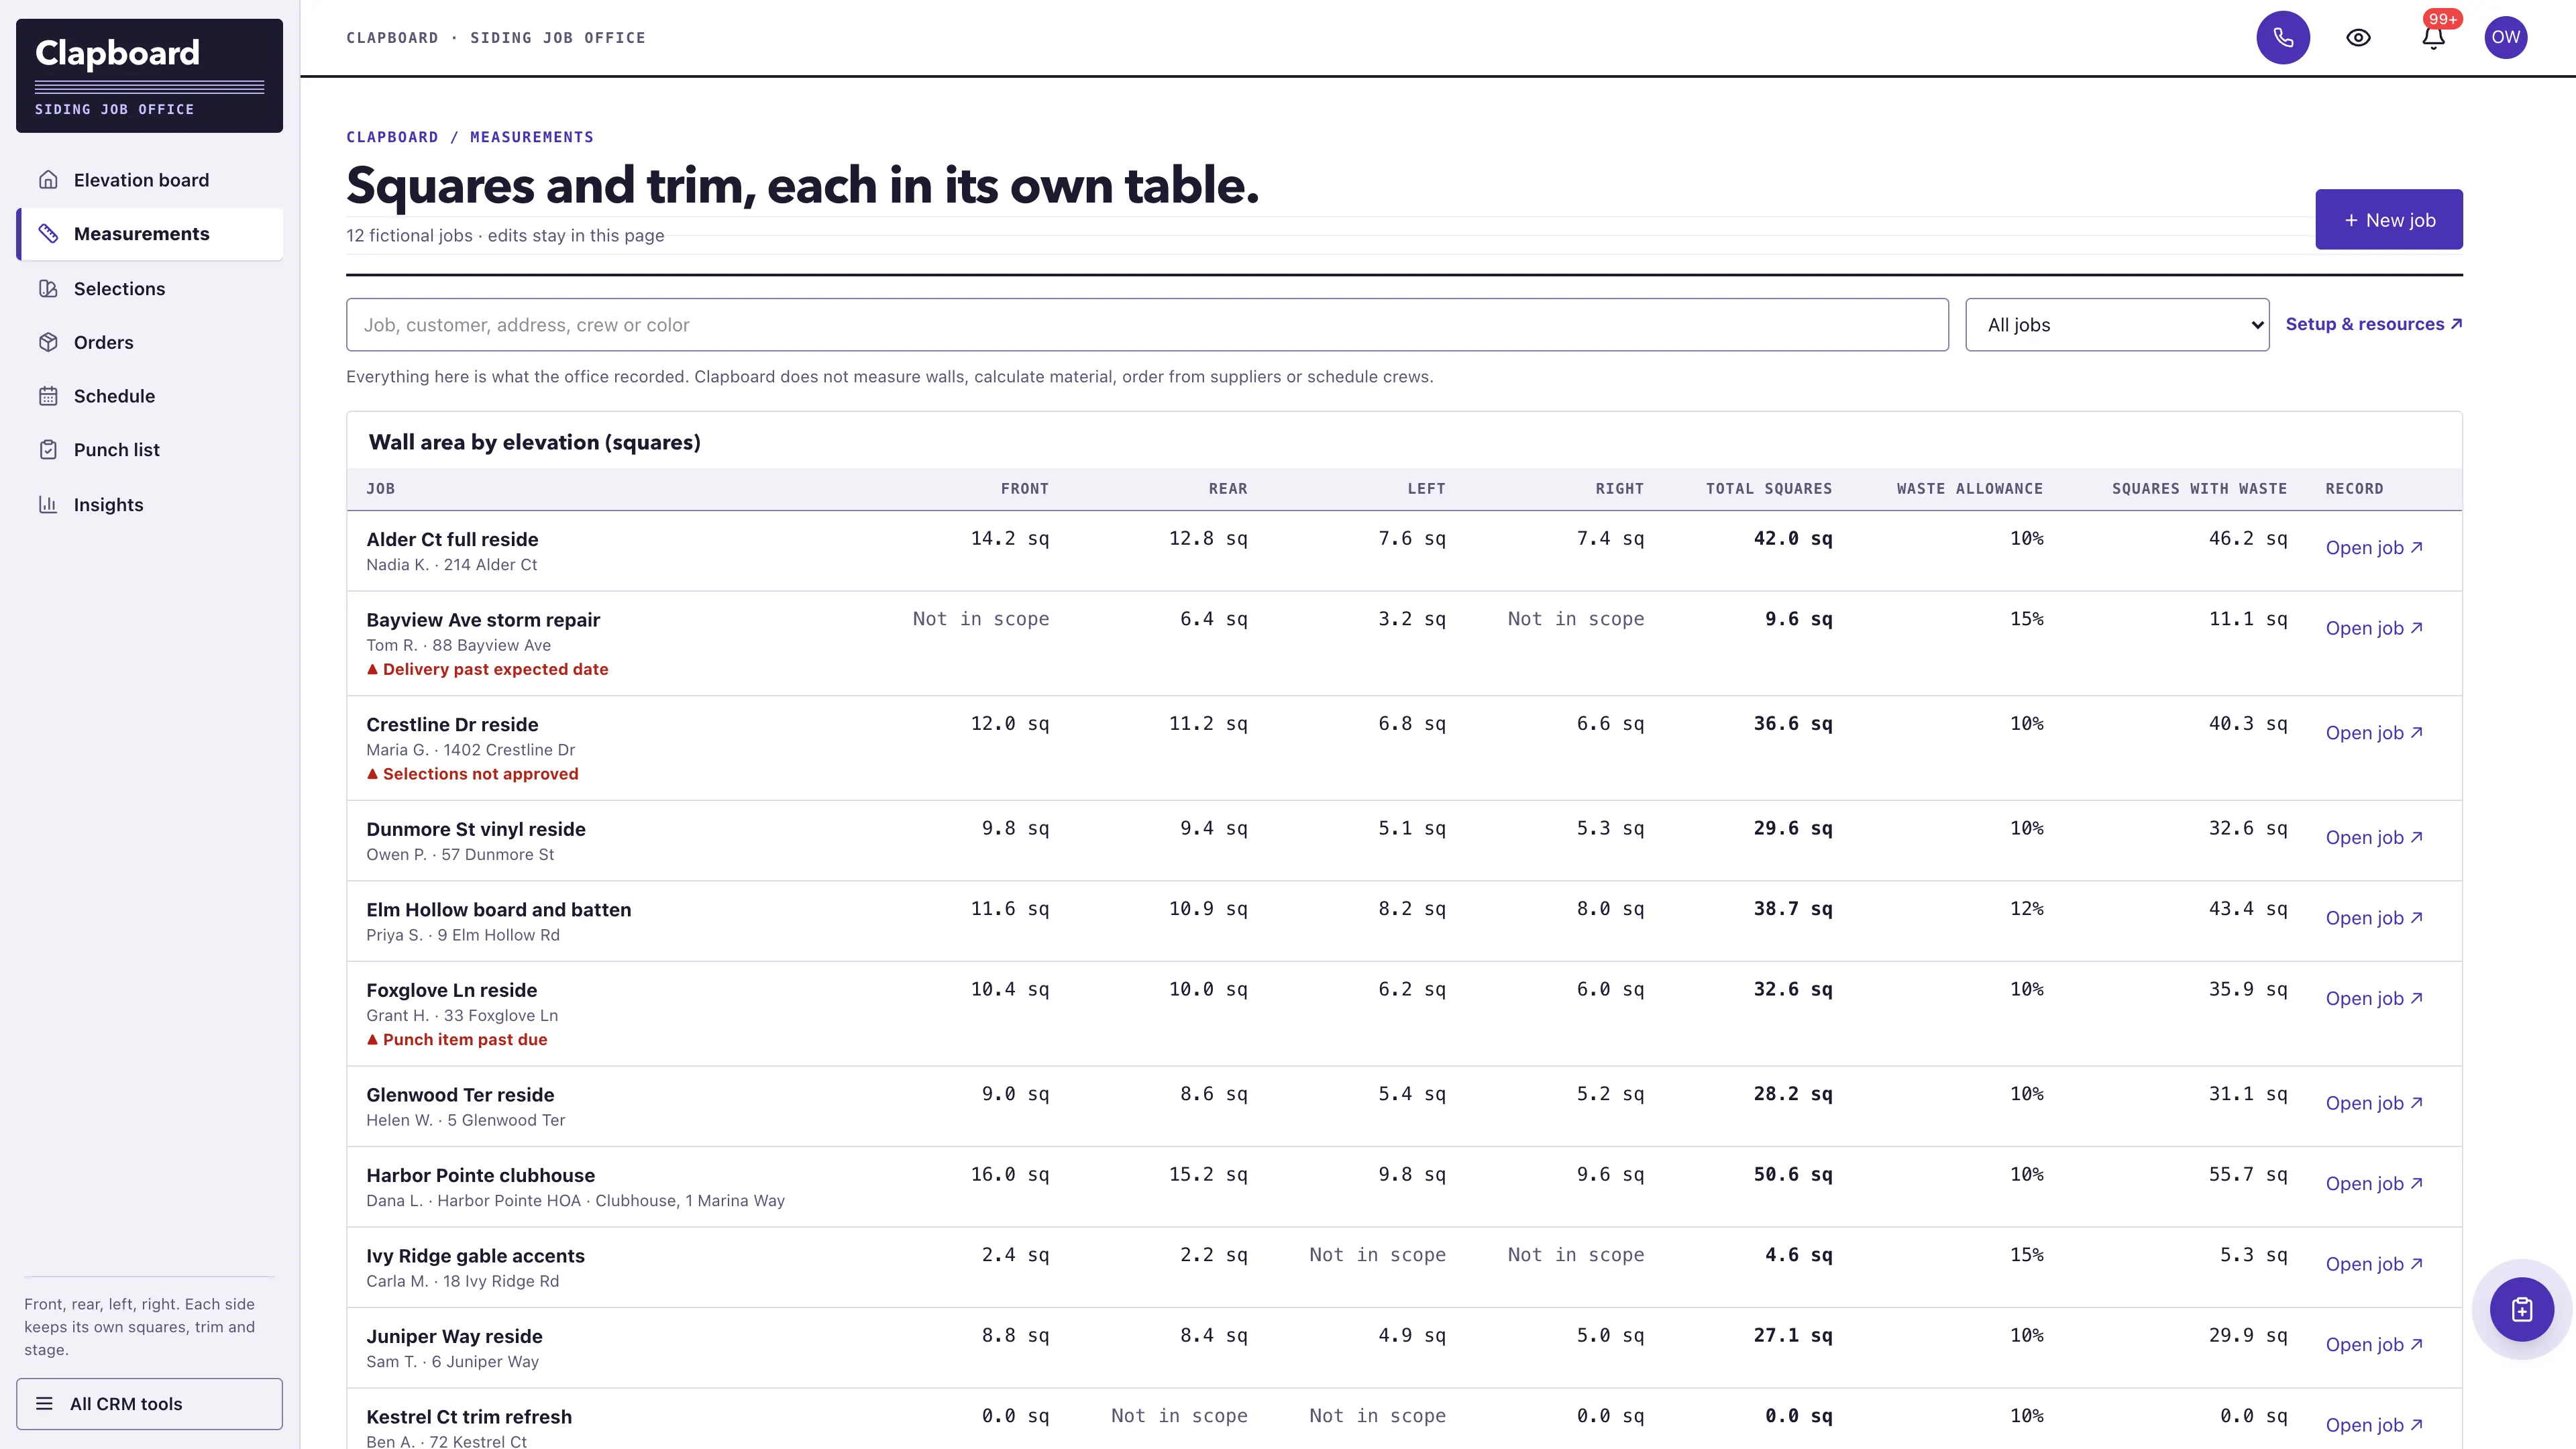Click the Selections swatch icon
This screenshot has width=2576, height=1449.
pyautogui.click(x=48, y=289)
